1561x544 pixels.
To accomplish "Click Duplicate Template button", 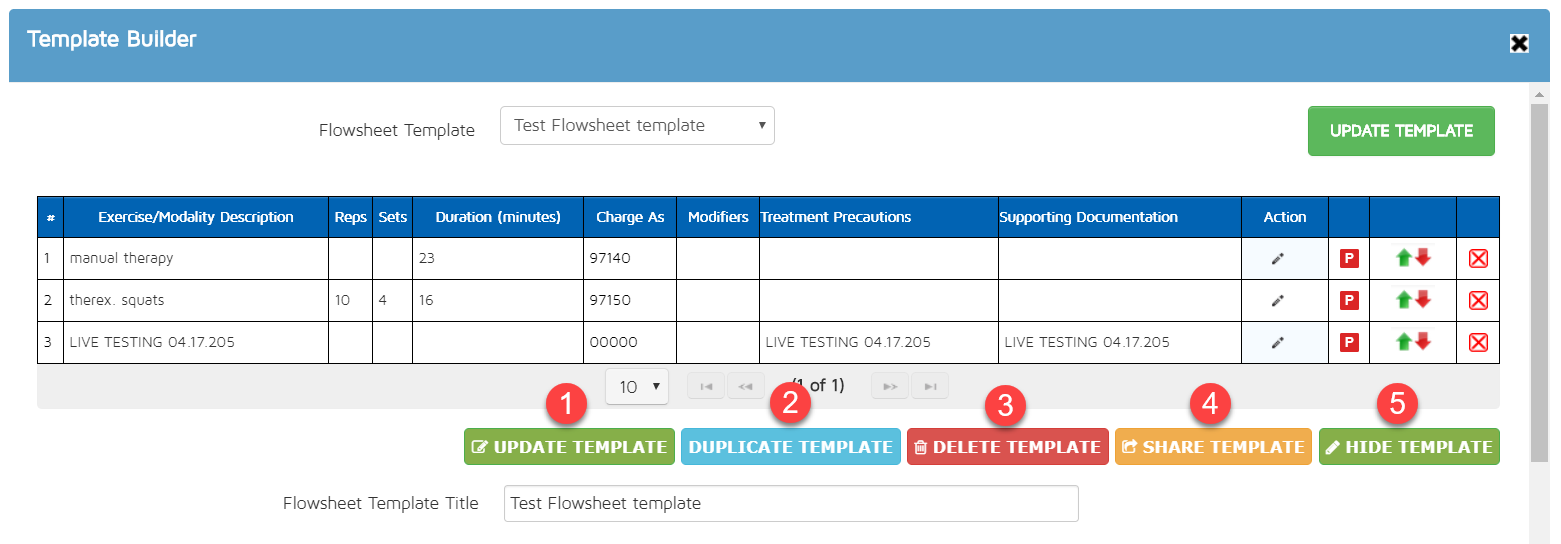I will click(790, 447).
